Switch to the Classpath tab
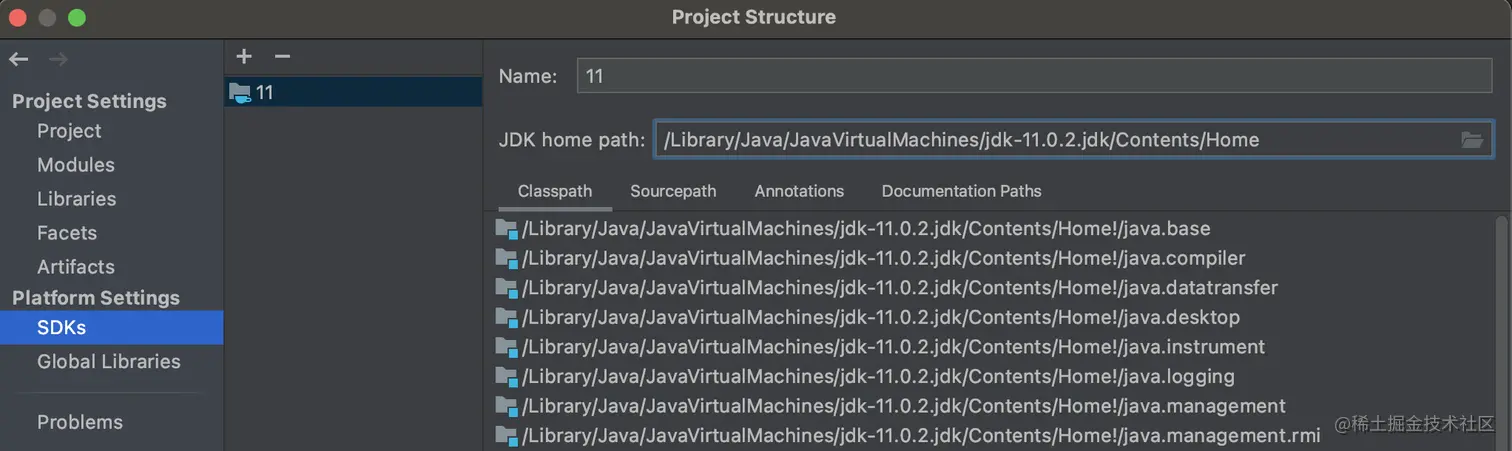This screenshot has height=451, width=1512. pos(555,191)
